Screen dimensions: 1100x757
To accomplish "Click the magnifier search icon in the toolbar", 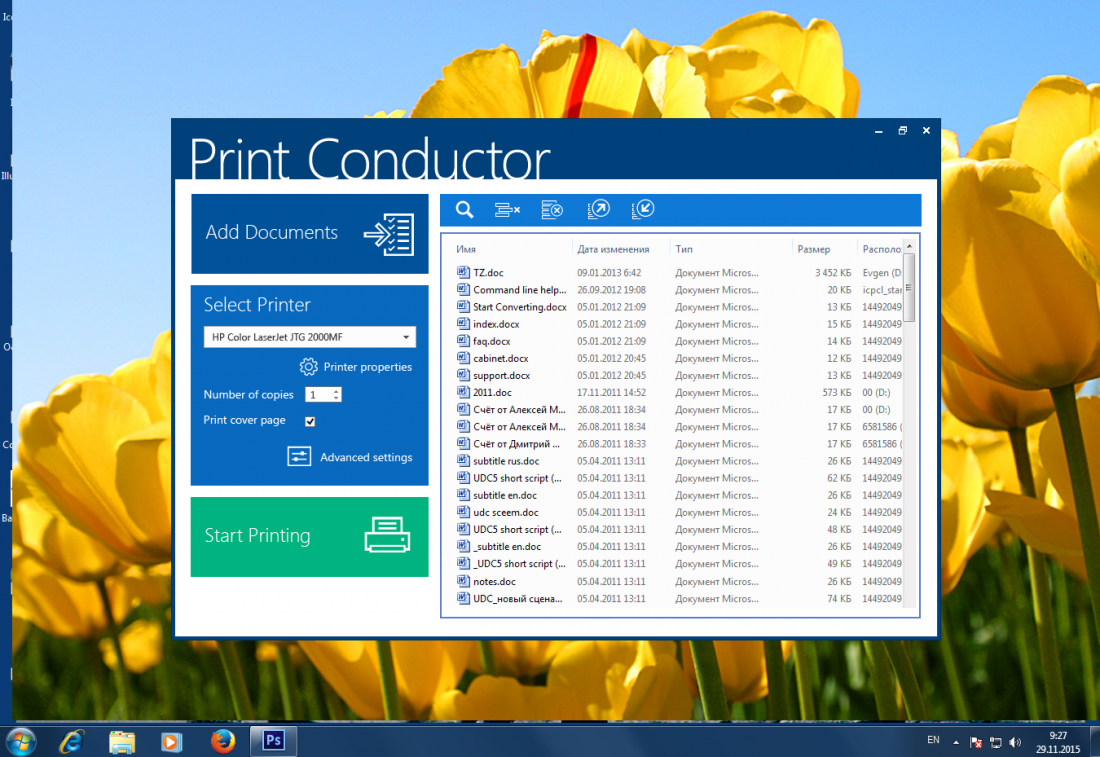I will tap(464, 209).
